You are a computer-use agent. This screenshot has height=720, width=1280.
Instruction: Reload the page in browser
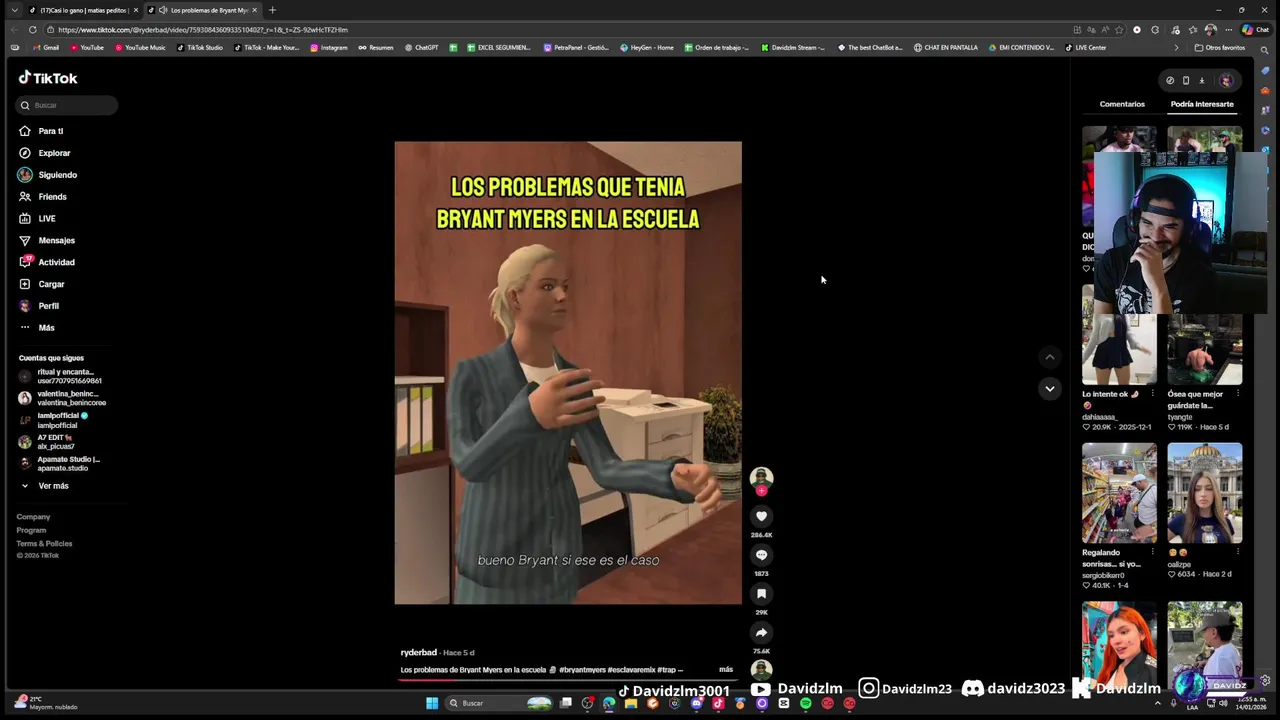point(32,30)
